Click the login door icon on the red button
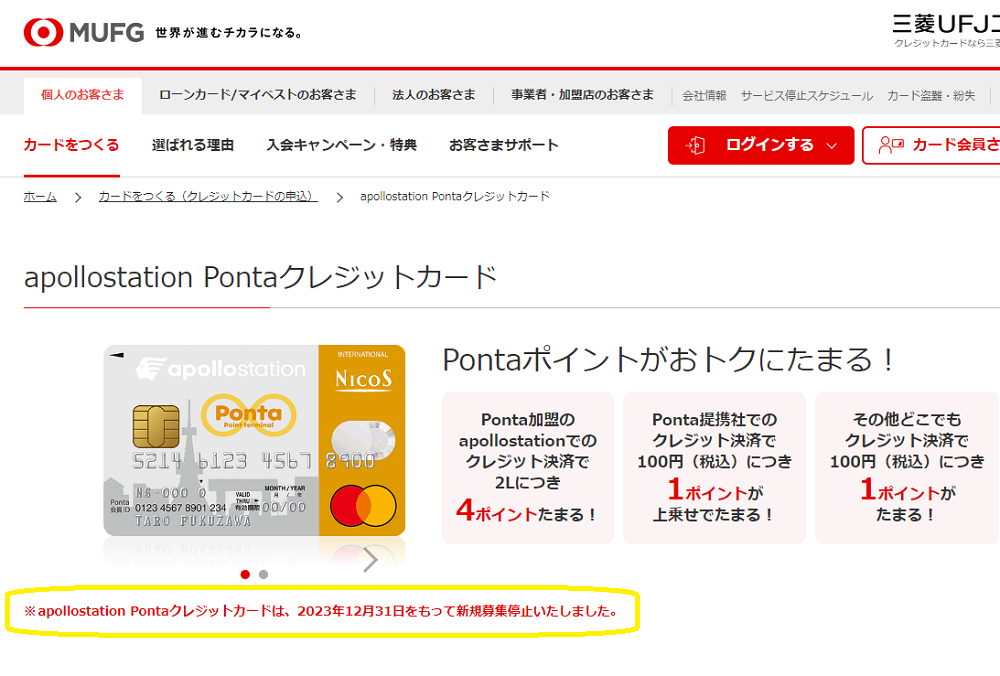The image size is (1000, 676). pyautogui.click(x=695, y=145)
